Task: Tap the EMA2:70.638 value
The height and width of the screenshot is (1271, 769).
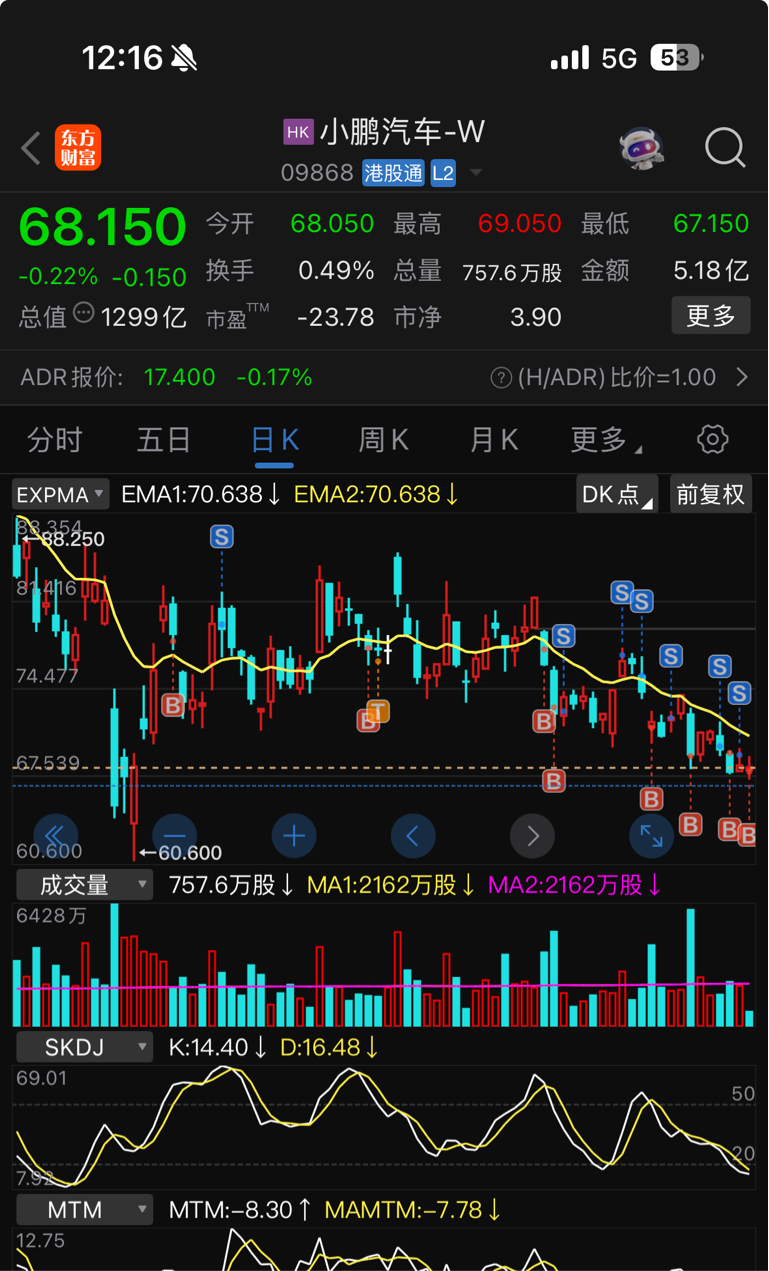Action: point(376,494)
